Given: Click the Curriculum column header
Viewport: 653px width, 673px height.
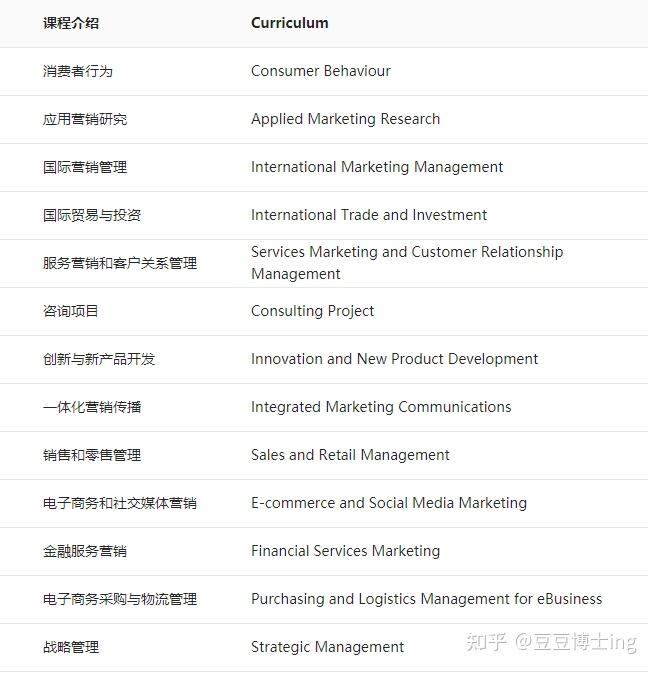Looking at the screenshot, I should (x=290, y=23).
